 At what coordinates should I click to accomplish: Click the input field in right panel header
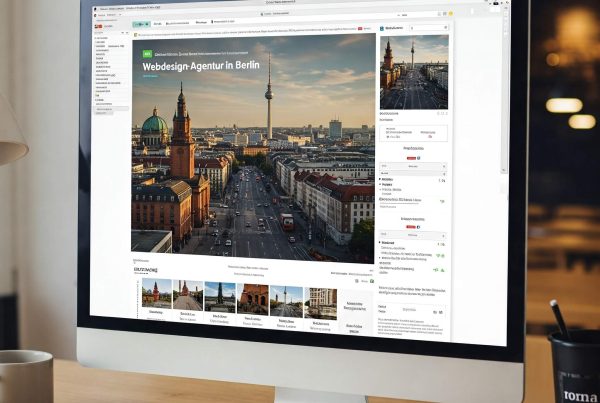point(429,28)
